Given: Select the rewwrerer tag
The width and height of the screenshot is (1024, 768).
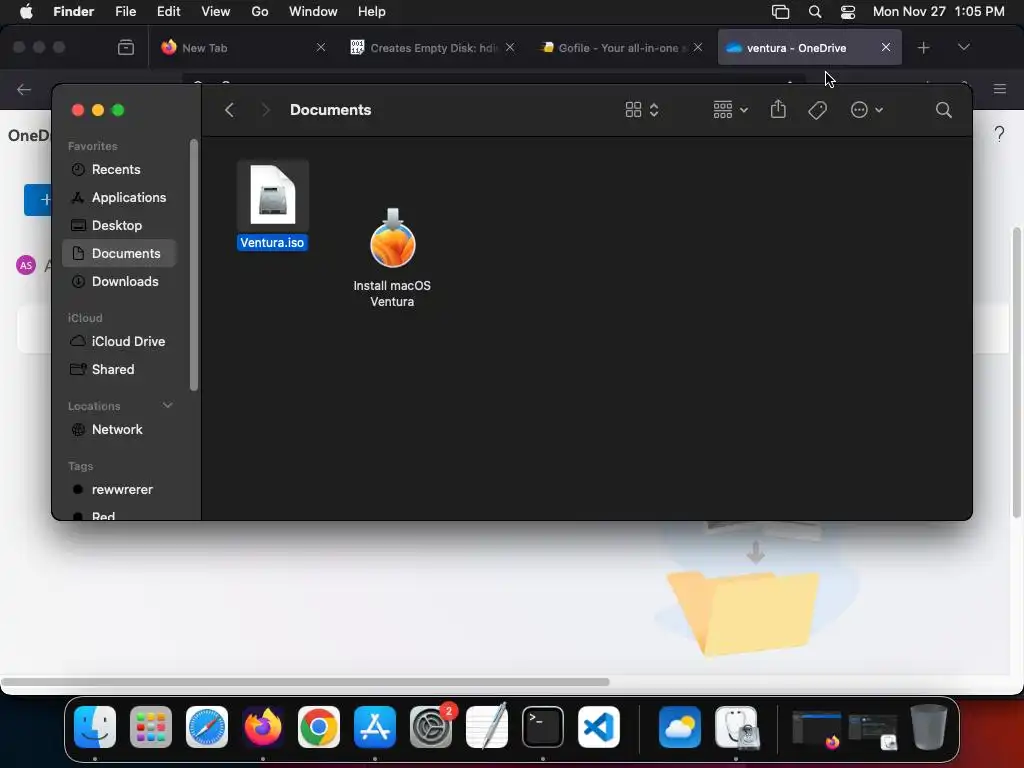Looking at the screenshot, I should click(120, 490).
